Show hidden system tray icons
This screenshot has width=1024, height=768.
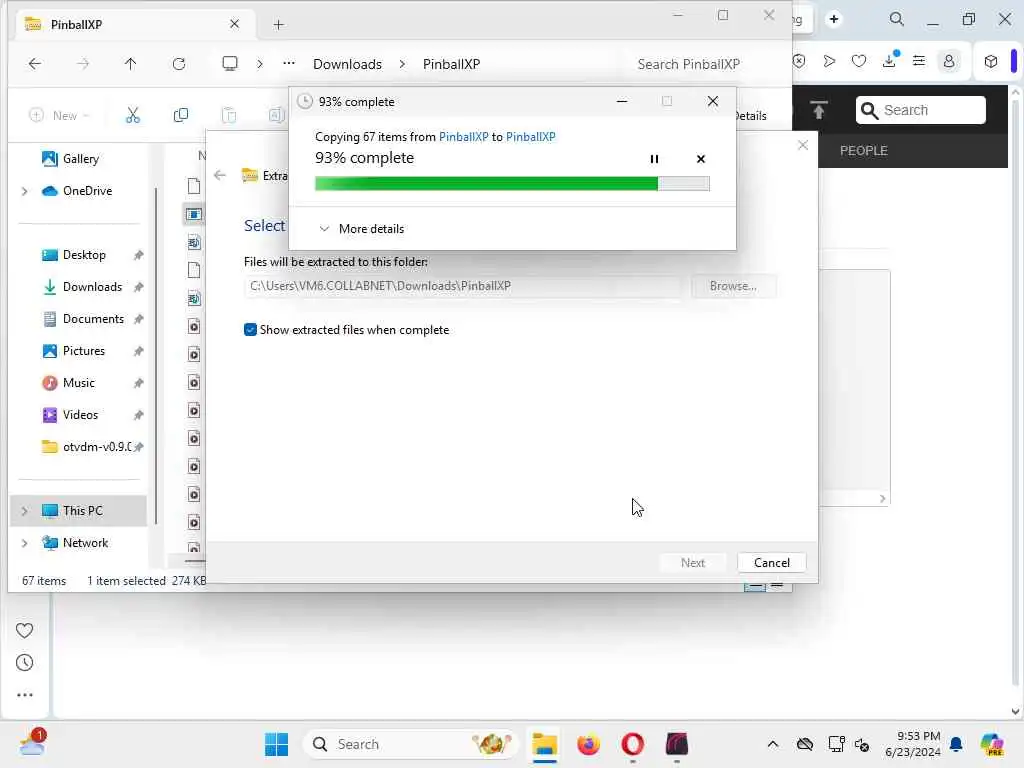tap(773, 744)
